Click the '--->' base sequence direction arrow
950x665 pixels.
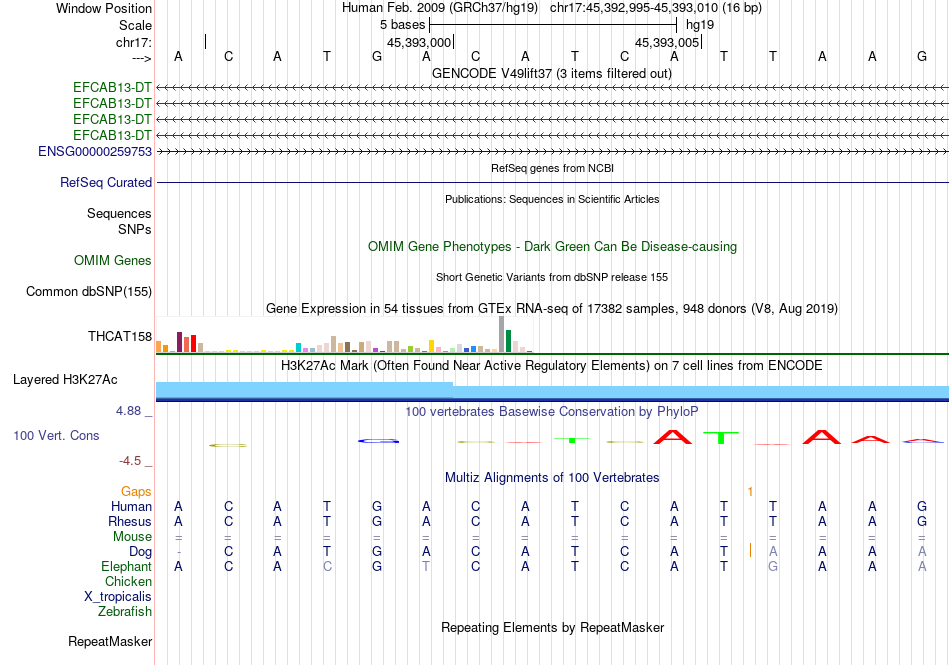pyautogui.click(x=142, y=58)
